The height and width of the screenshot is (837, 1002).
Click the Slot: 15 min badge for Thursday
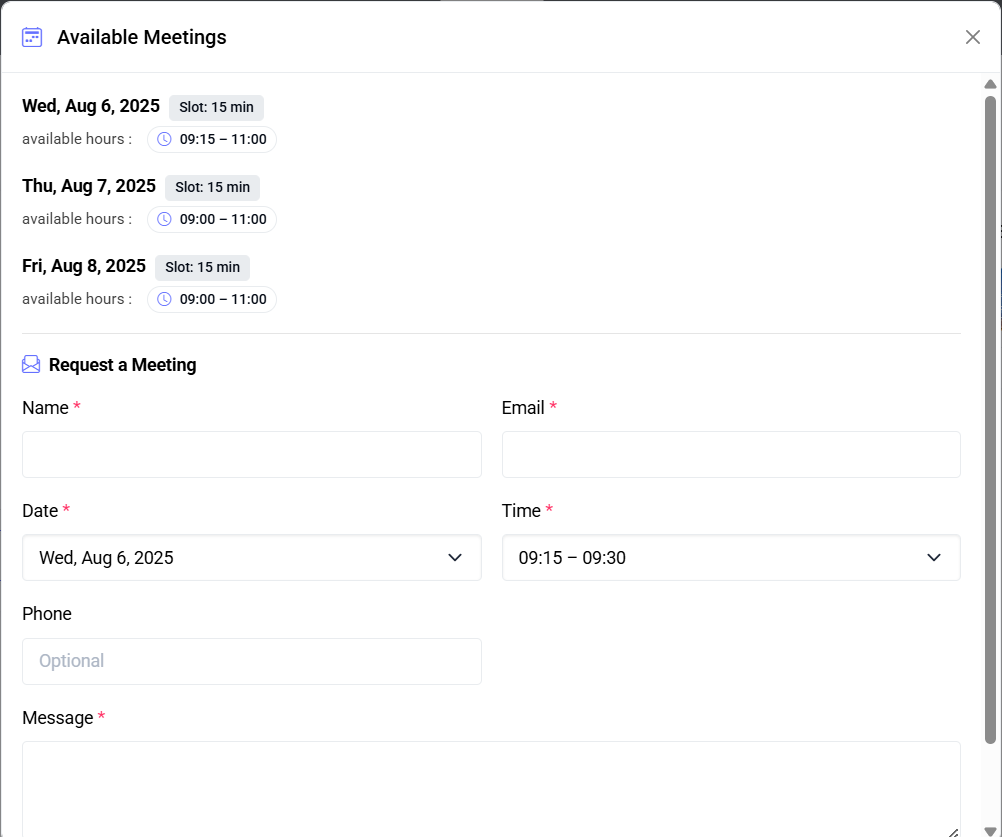tap(212, 187)
